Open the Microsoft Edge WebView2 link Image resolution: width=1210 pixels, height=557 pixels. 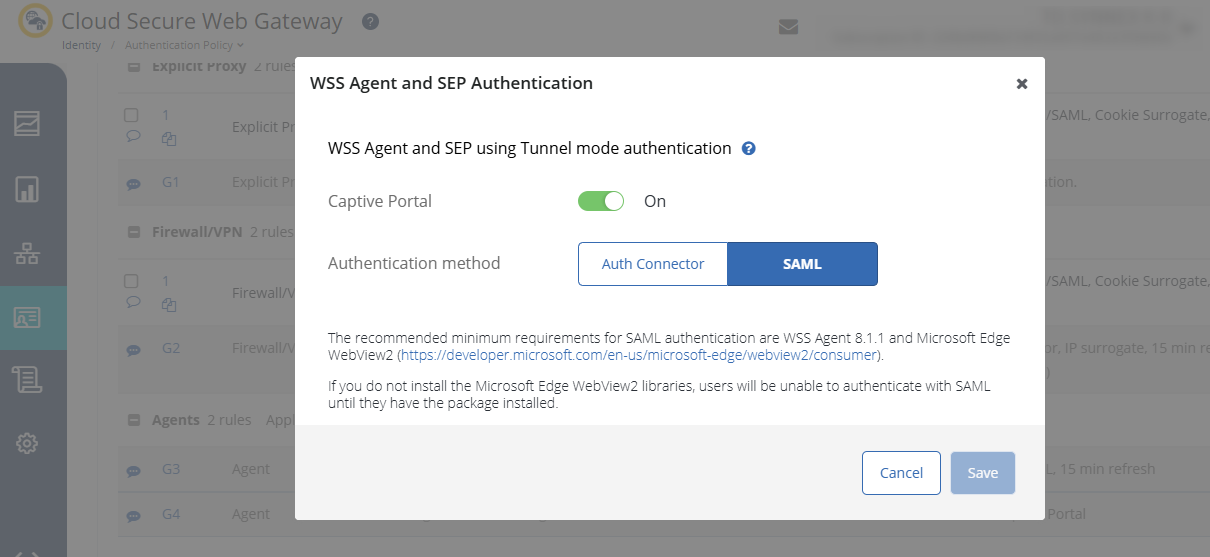point(640,355)
